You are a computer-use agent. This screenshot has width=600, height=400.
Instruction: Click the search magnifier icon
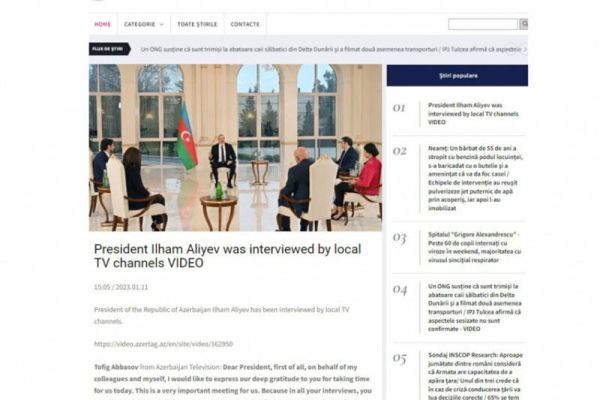point(523,24)
